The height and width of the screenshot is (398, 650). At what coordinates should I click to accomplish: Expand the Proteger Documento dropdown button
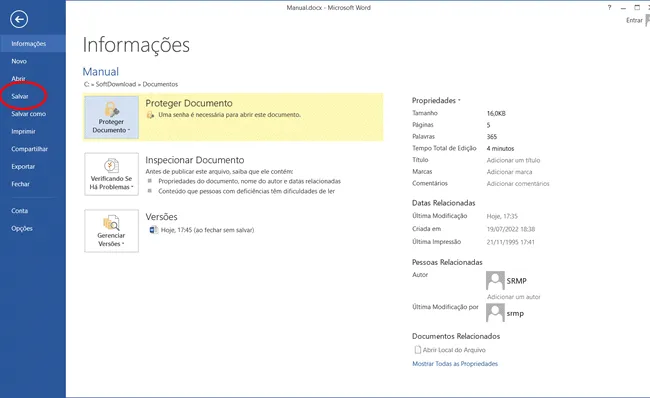[x=112, y=117]
